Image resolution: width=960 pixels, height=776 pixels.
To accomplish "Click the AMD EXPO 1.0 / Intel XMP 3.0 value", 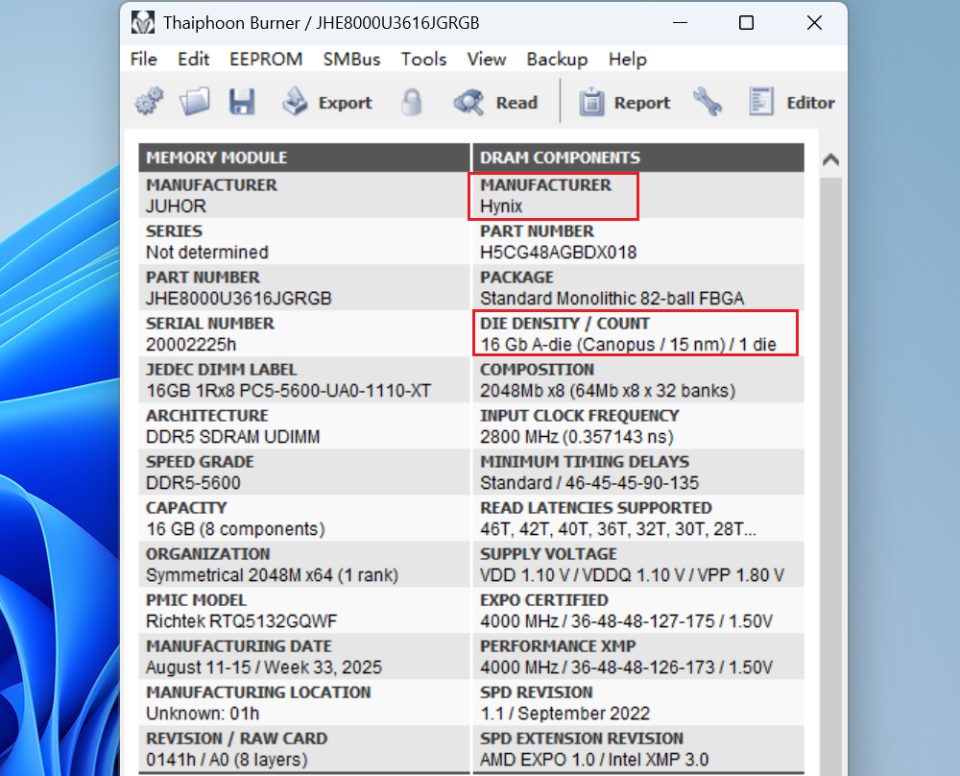I will [594, 759].
